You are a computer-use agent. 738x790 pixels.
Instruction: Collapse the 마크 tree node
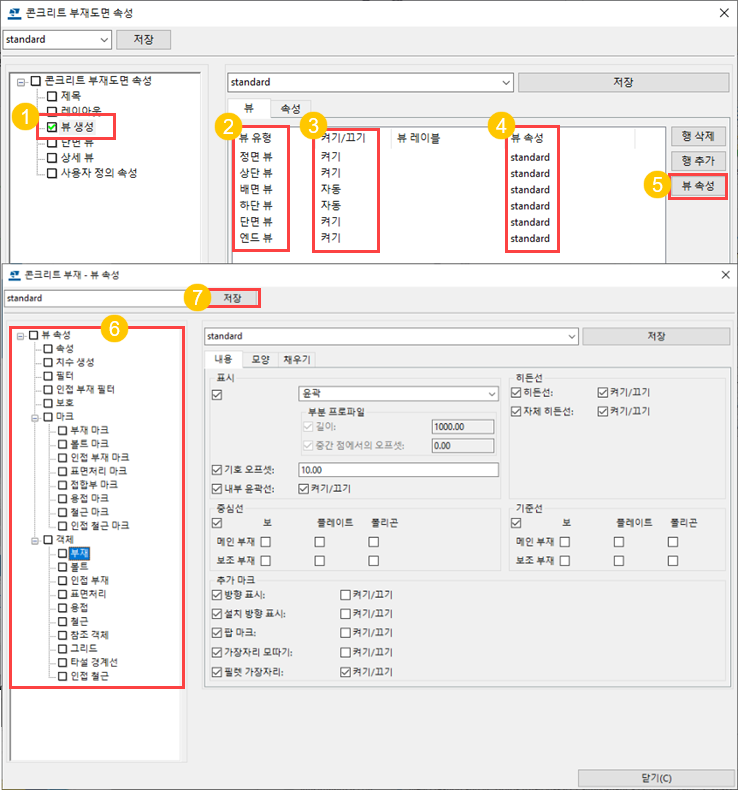click(x=35, y=418)
